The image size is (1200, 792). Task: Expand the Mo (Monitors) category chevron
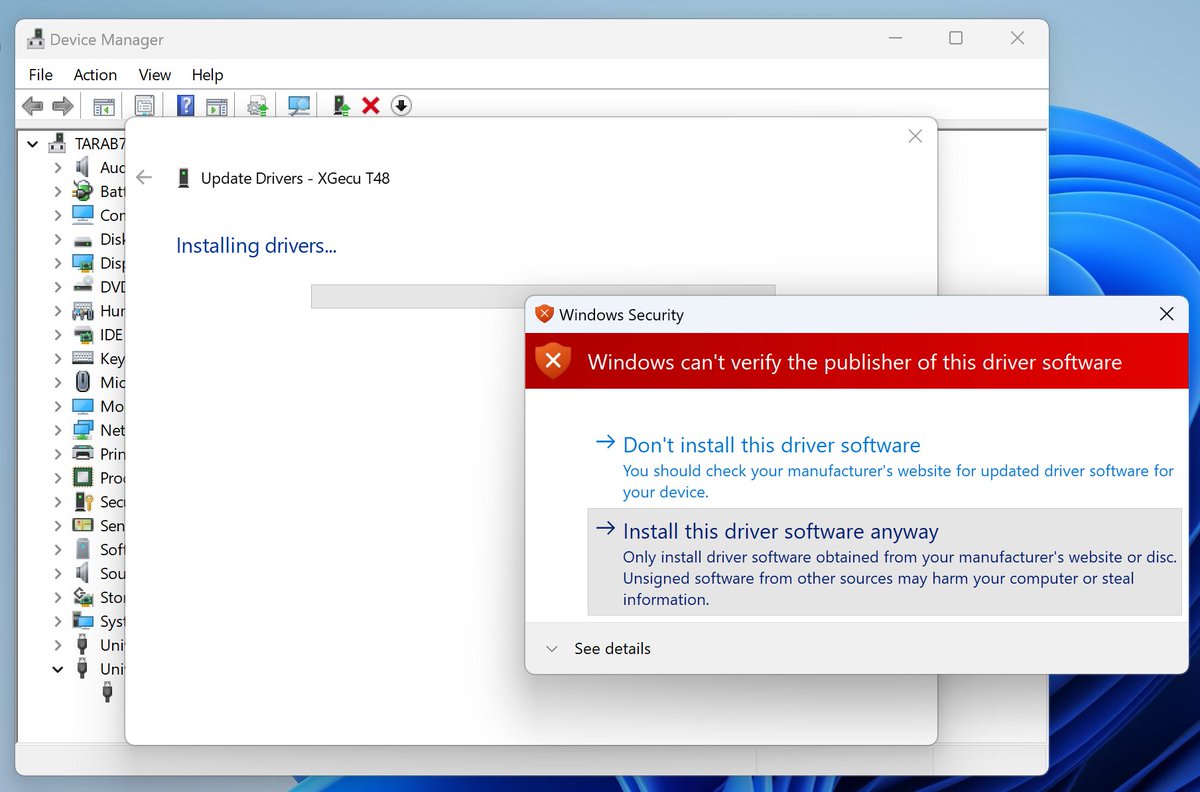(58, 406)
